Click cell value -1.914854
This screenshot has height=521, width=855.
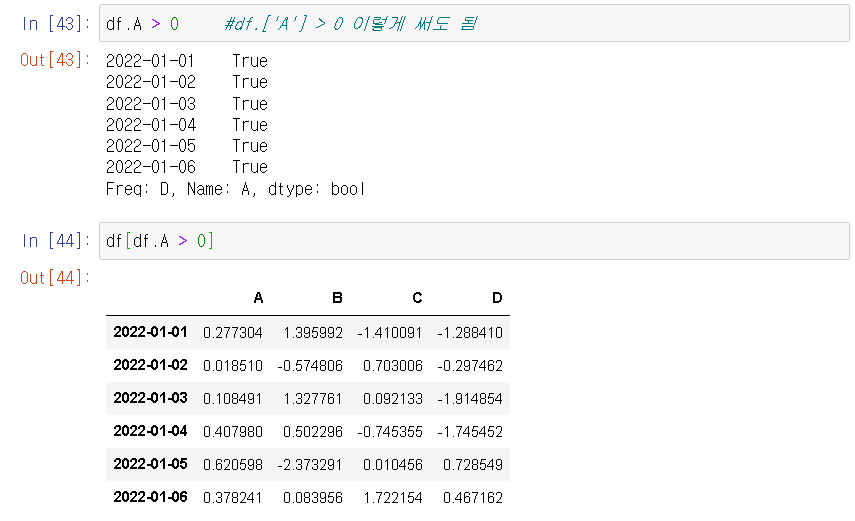pos(469,399)
